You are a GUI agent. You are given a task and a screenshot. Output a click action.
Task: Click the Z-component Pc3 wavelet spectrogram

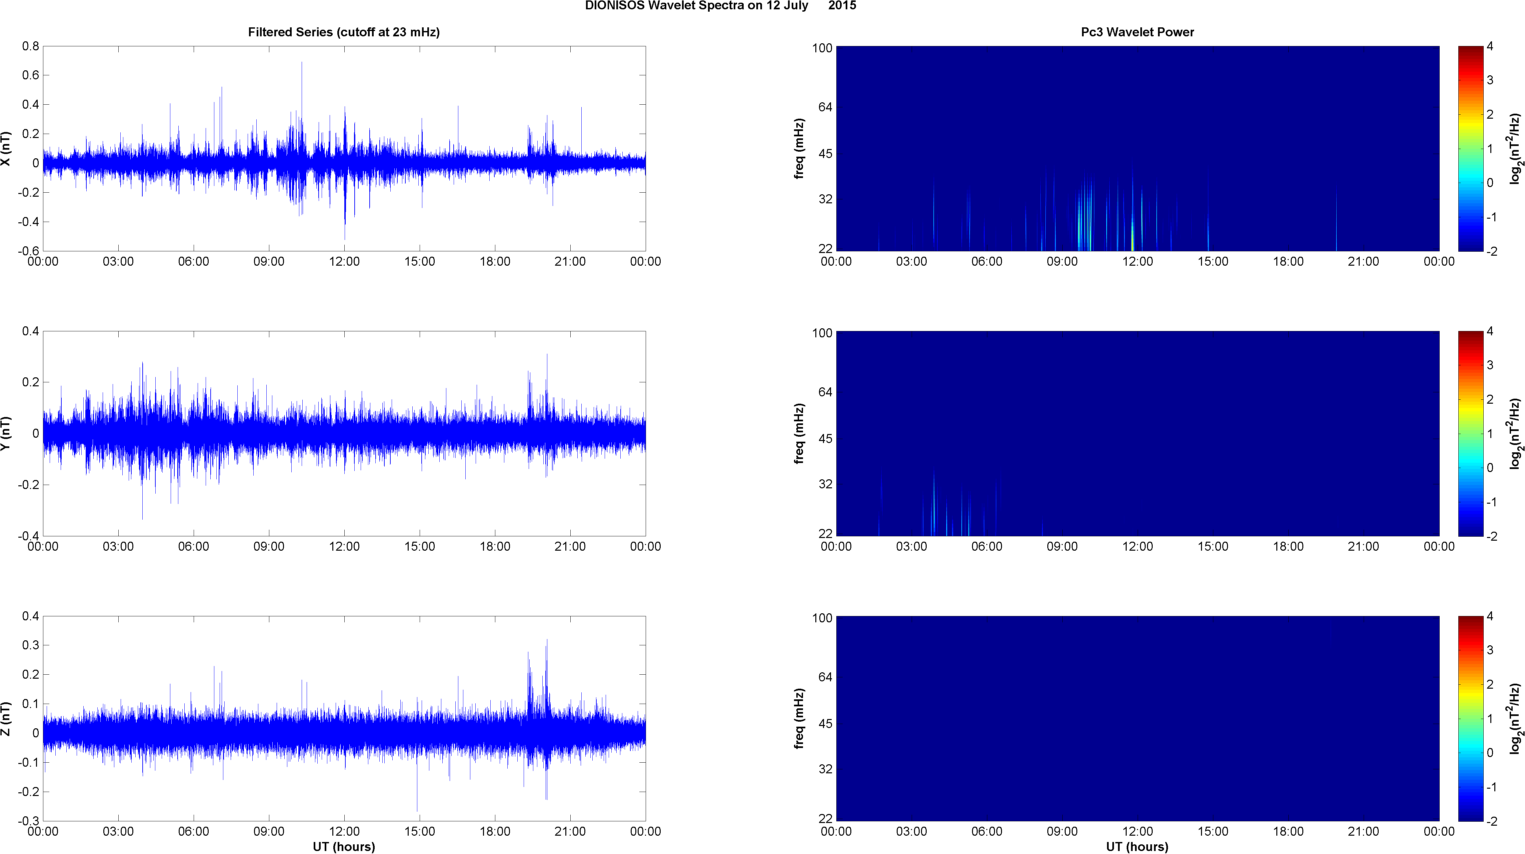(x=1137, y=719)
